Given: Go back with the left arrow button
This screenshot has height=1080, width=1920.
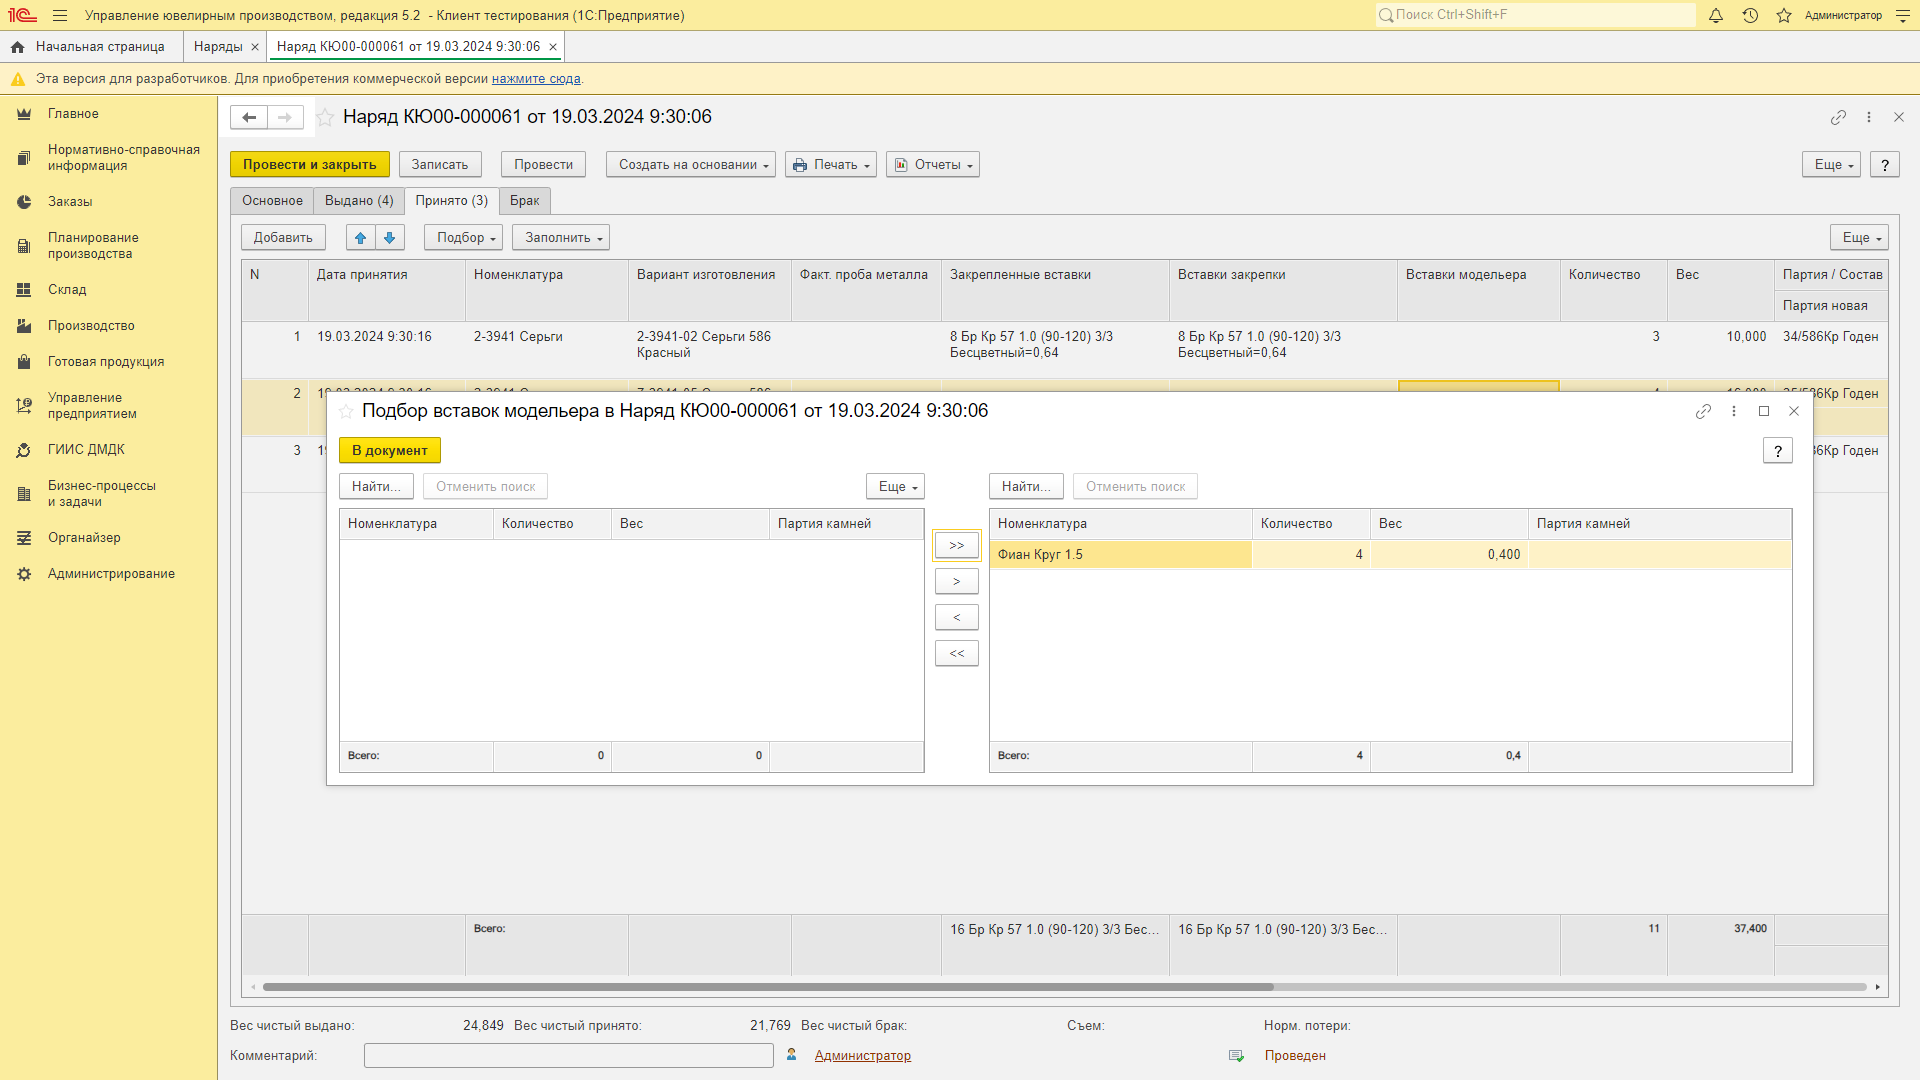Looking at the screenshot, I should [249, 118].
